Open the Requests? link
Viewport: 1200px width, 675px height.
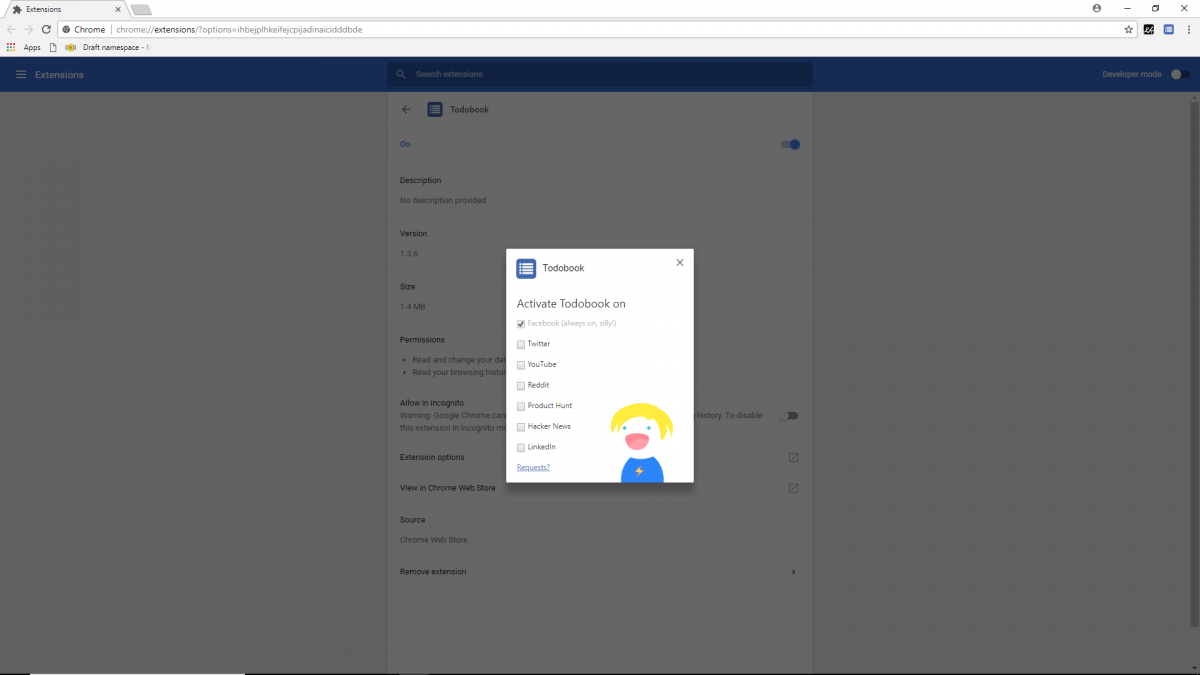pyautogui.click(x=533, y=468)
